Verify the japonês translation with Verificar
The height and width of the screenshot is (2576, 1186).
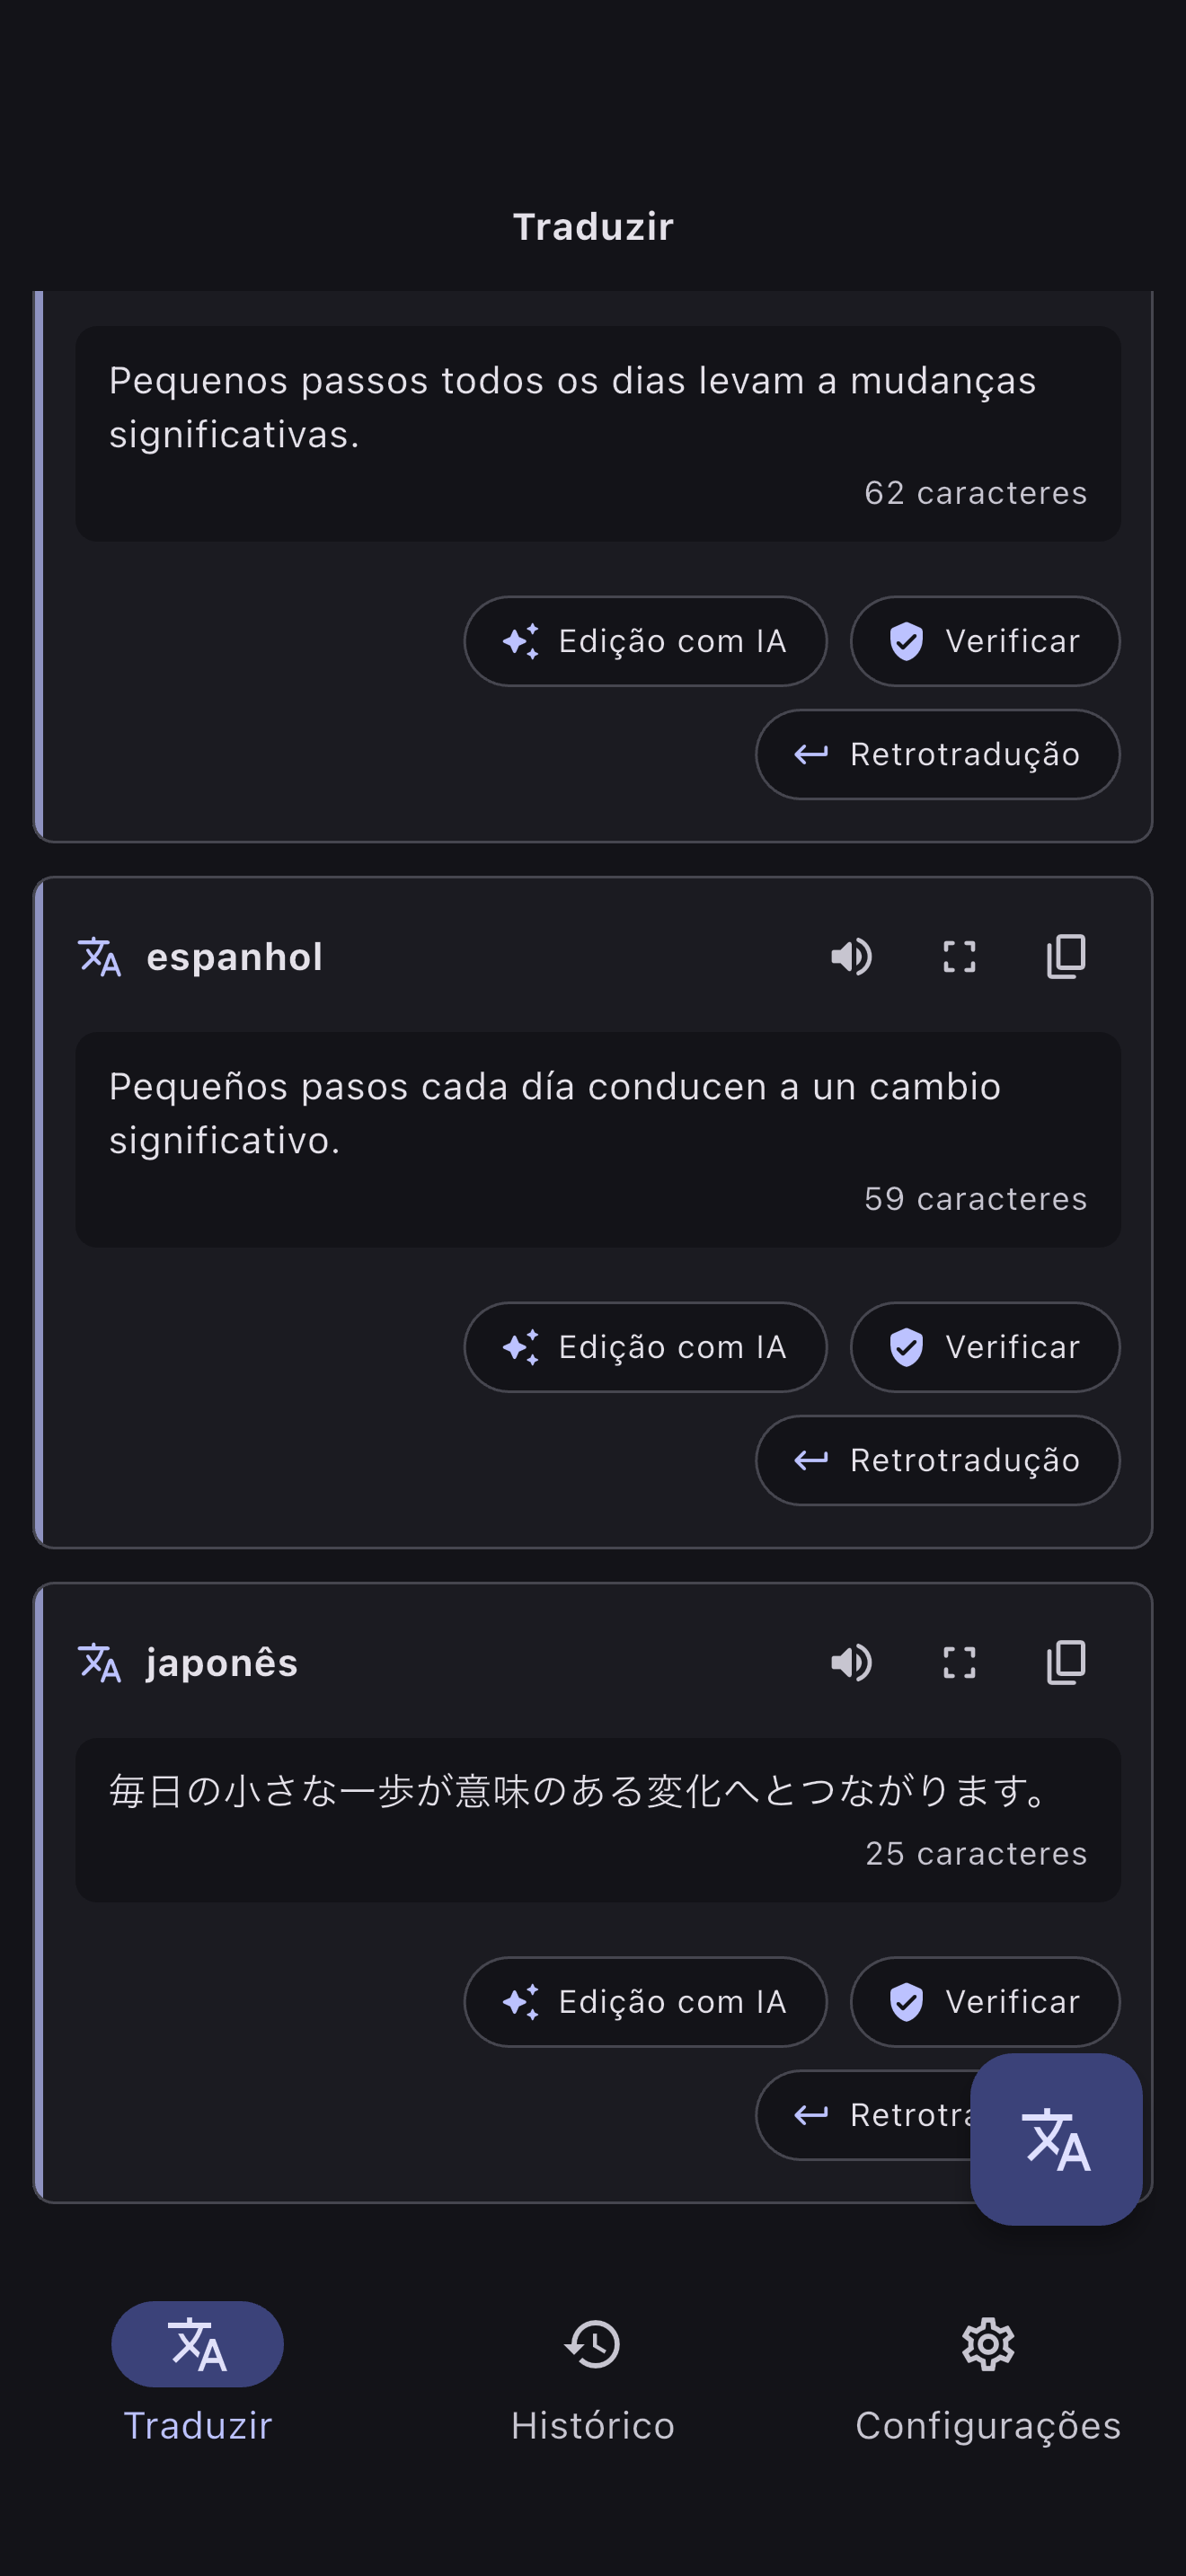click(x=985, y=2002)
